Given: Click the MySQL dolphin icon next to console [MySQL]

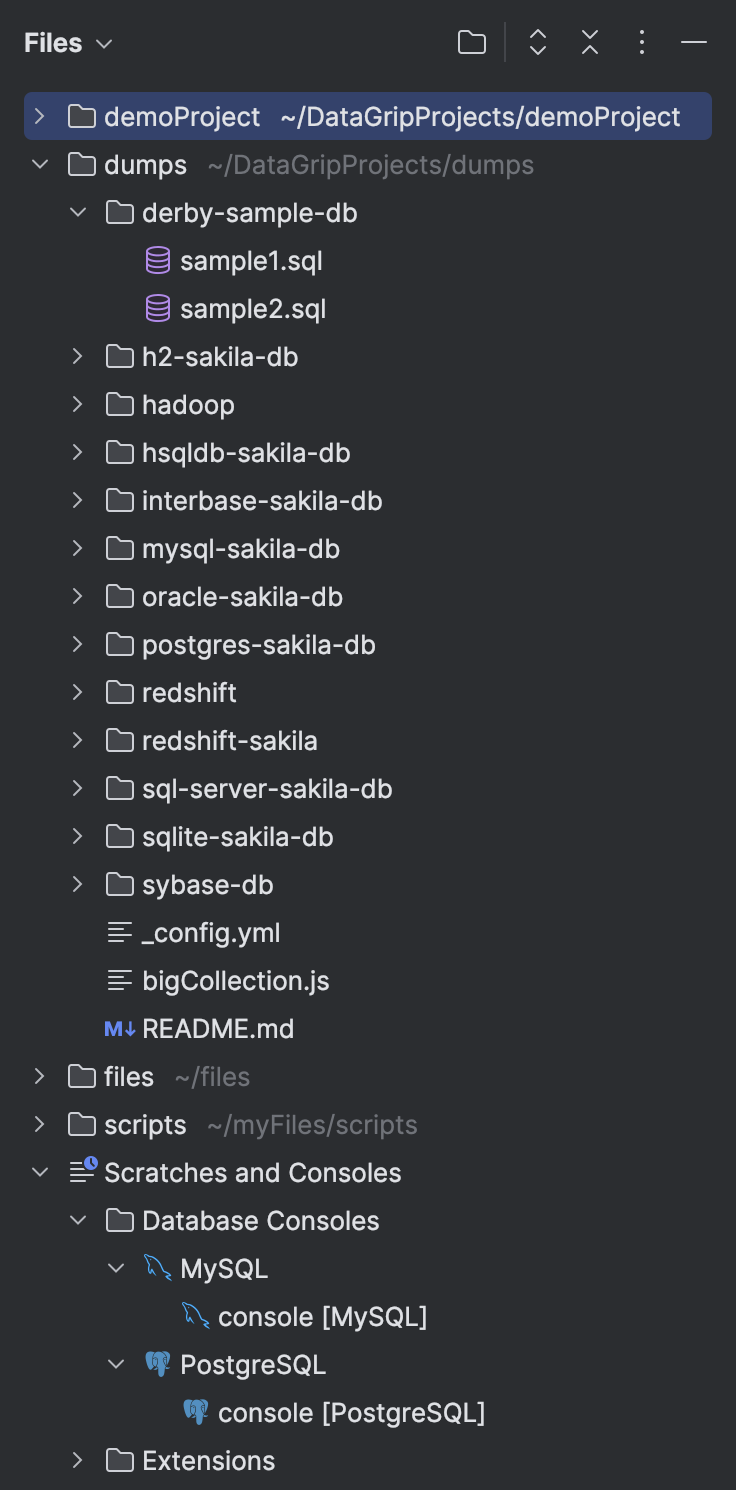Looking at the screenshot, I should tap(196, 1316).
